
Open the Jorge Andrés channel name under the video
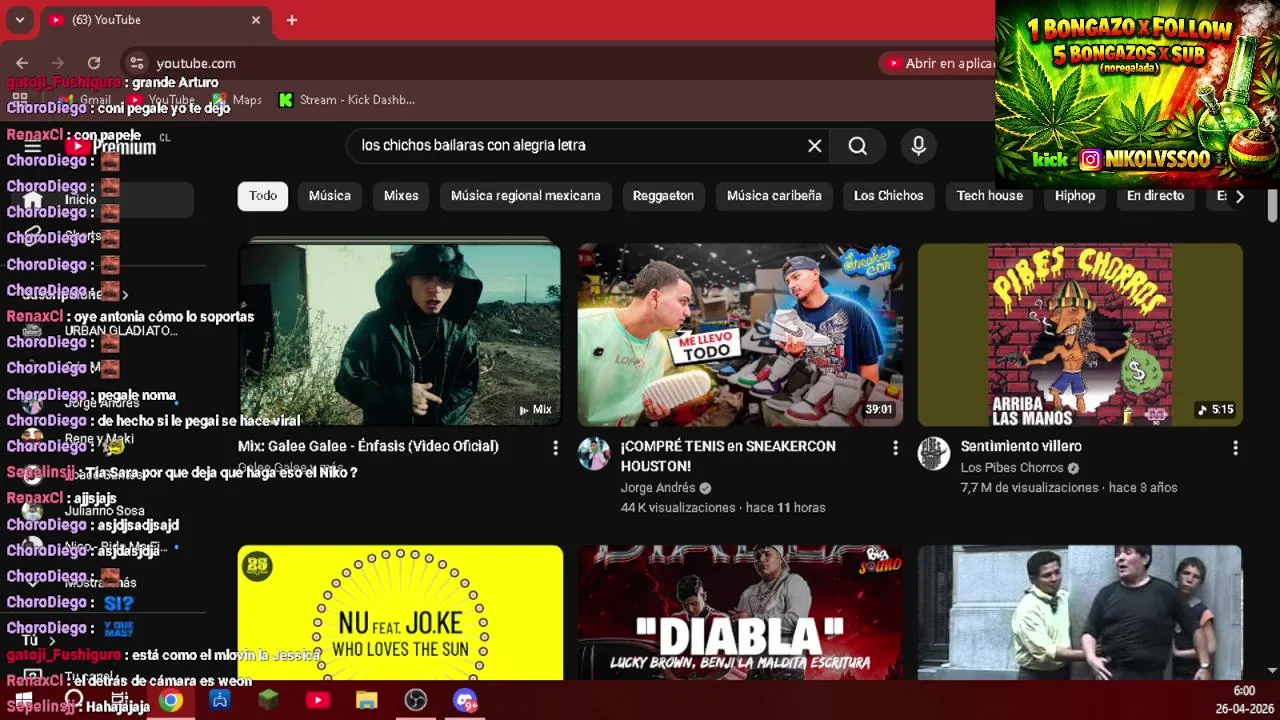click(x=658, y=488)
